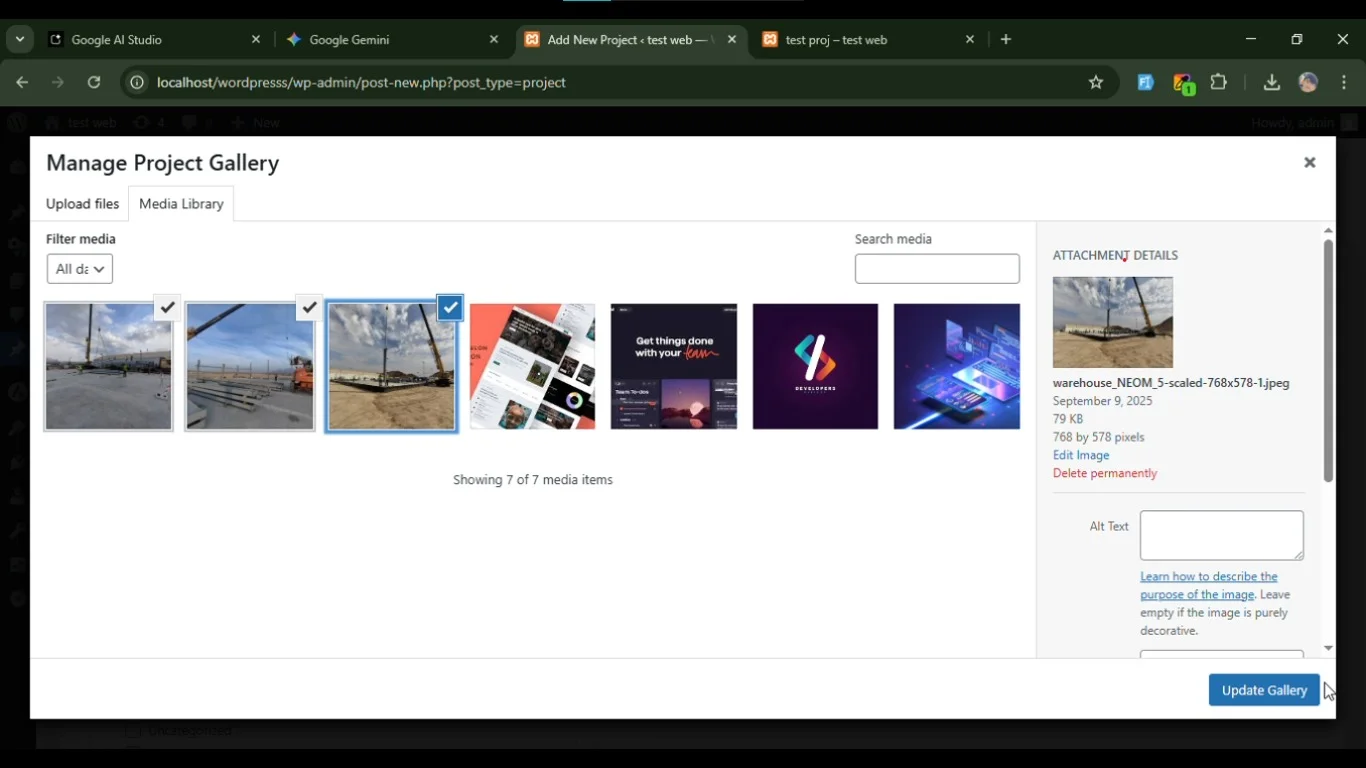Close the Google Gemini tab
1366x768 pixels.
tap(494, 40)
